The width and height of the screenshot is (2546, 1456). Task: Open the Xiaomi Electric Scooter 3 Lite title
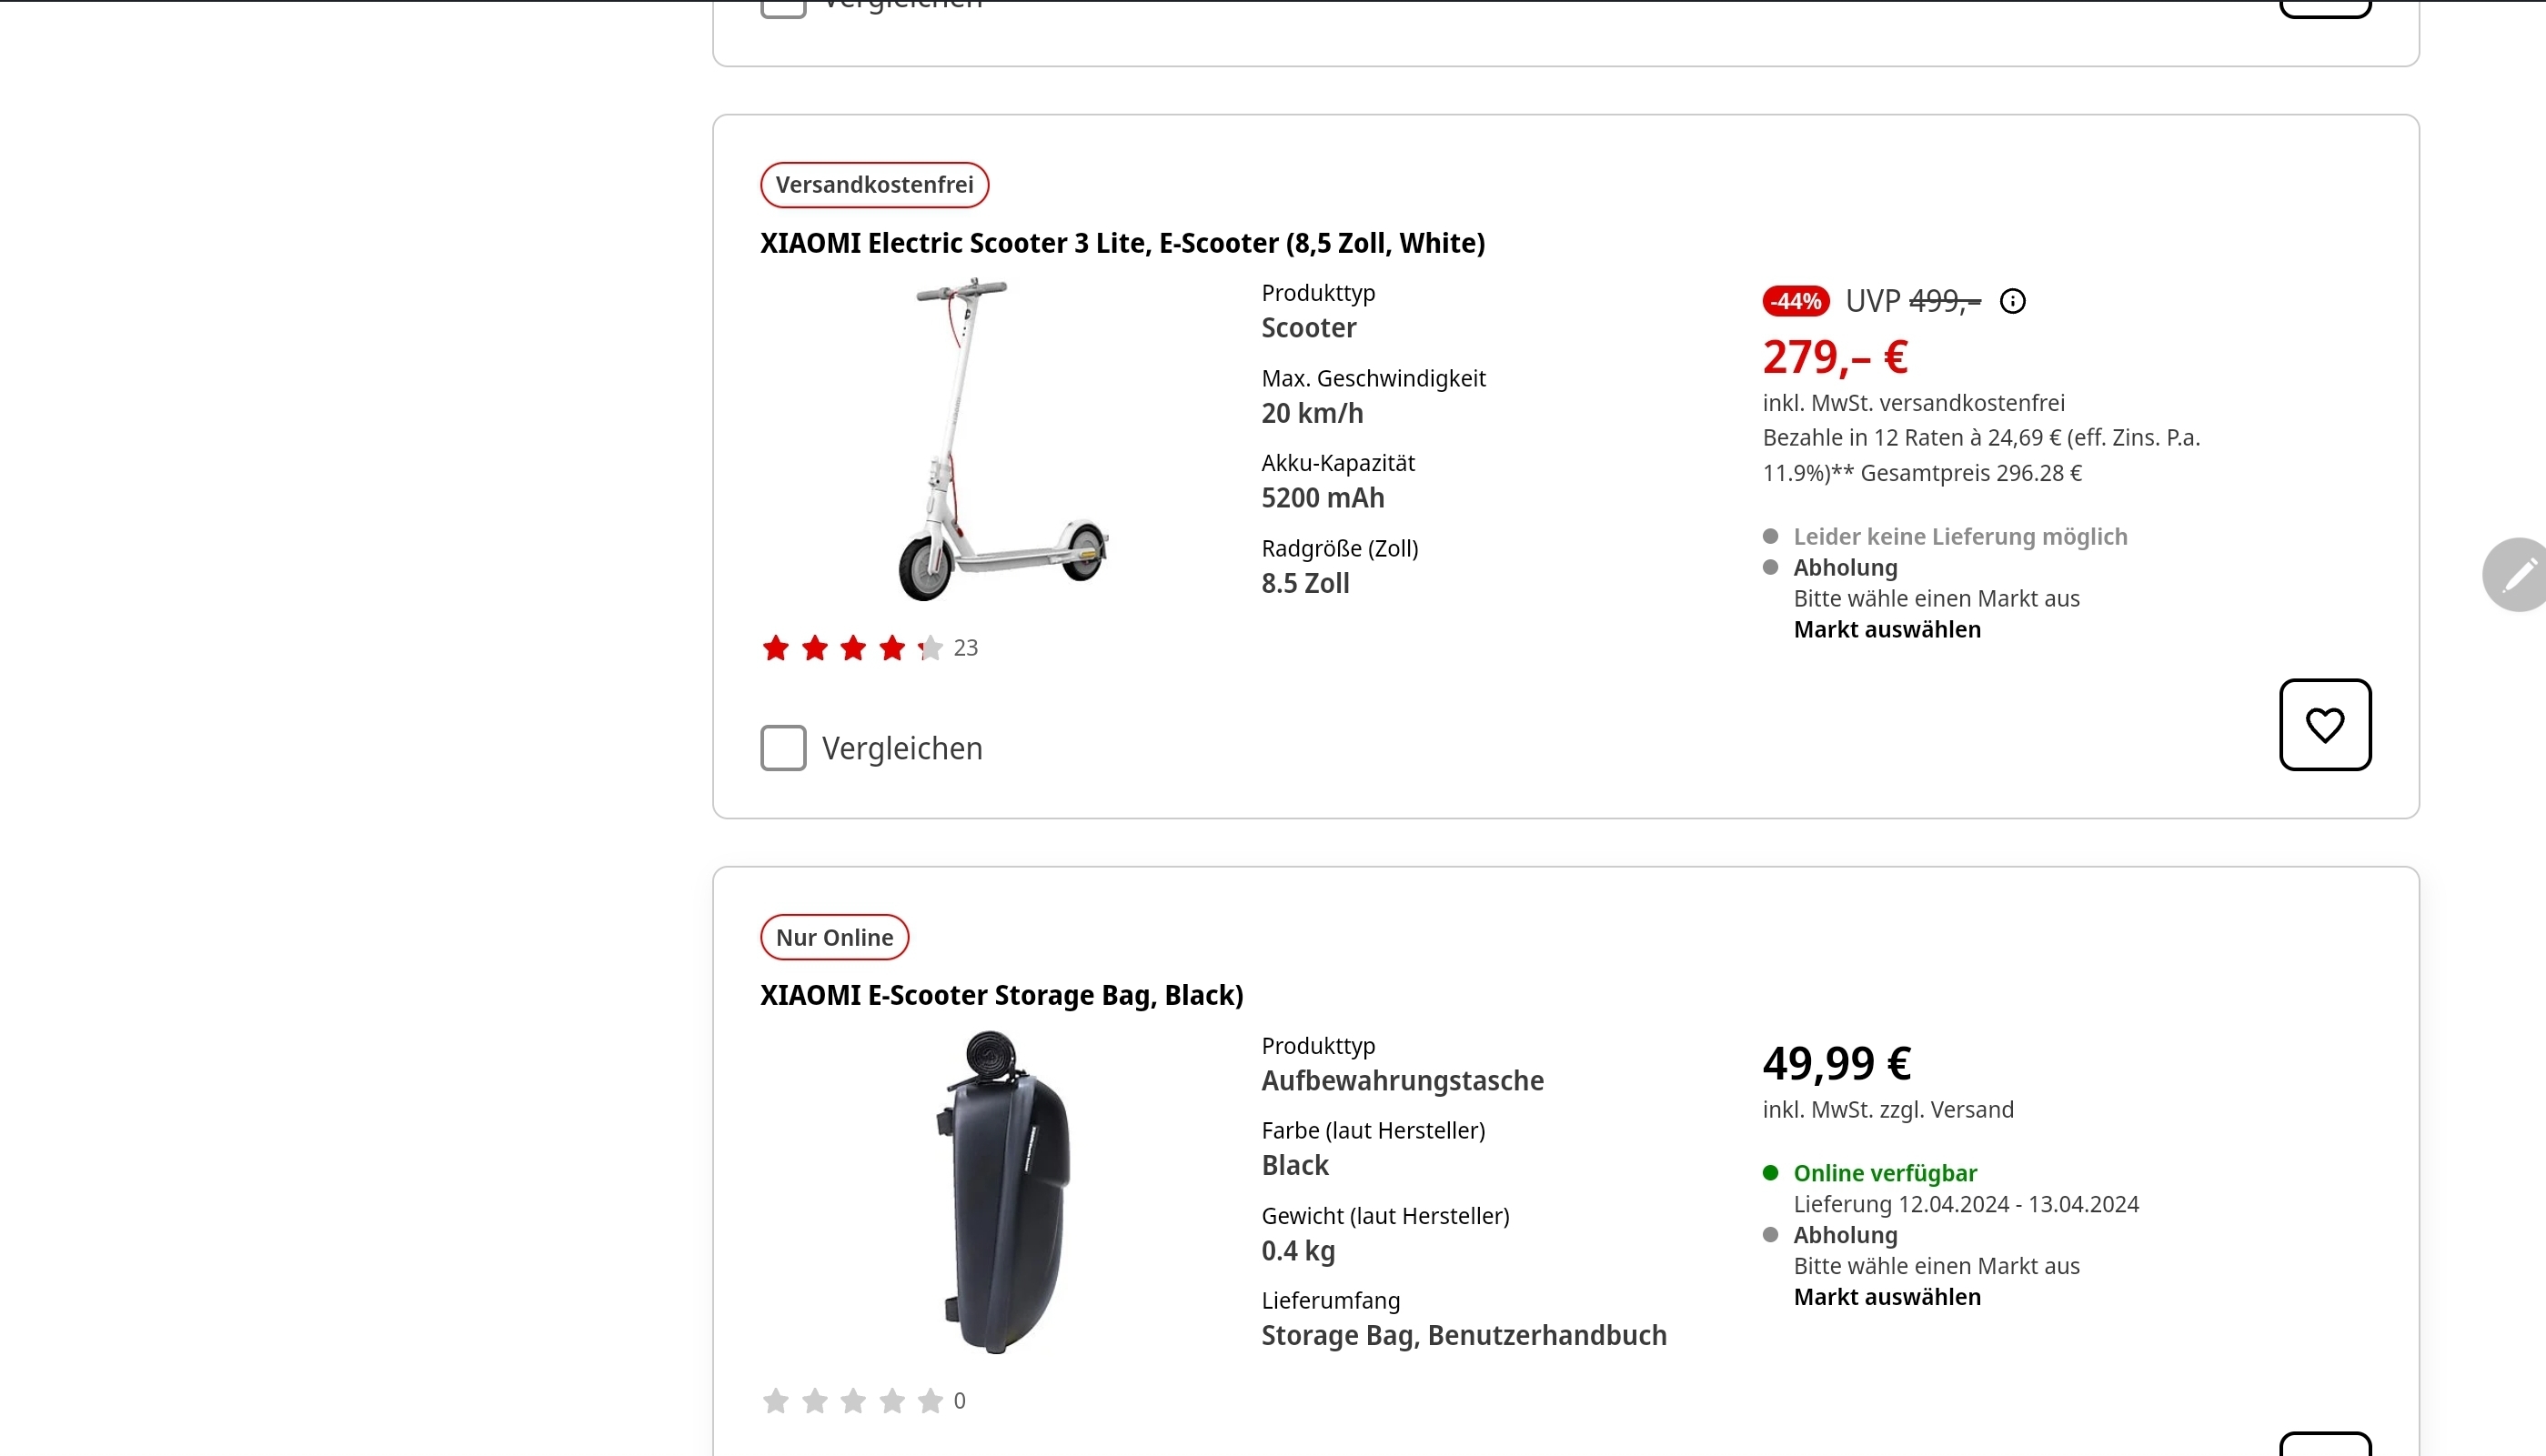[x=1122, y=243]
